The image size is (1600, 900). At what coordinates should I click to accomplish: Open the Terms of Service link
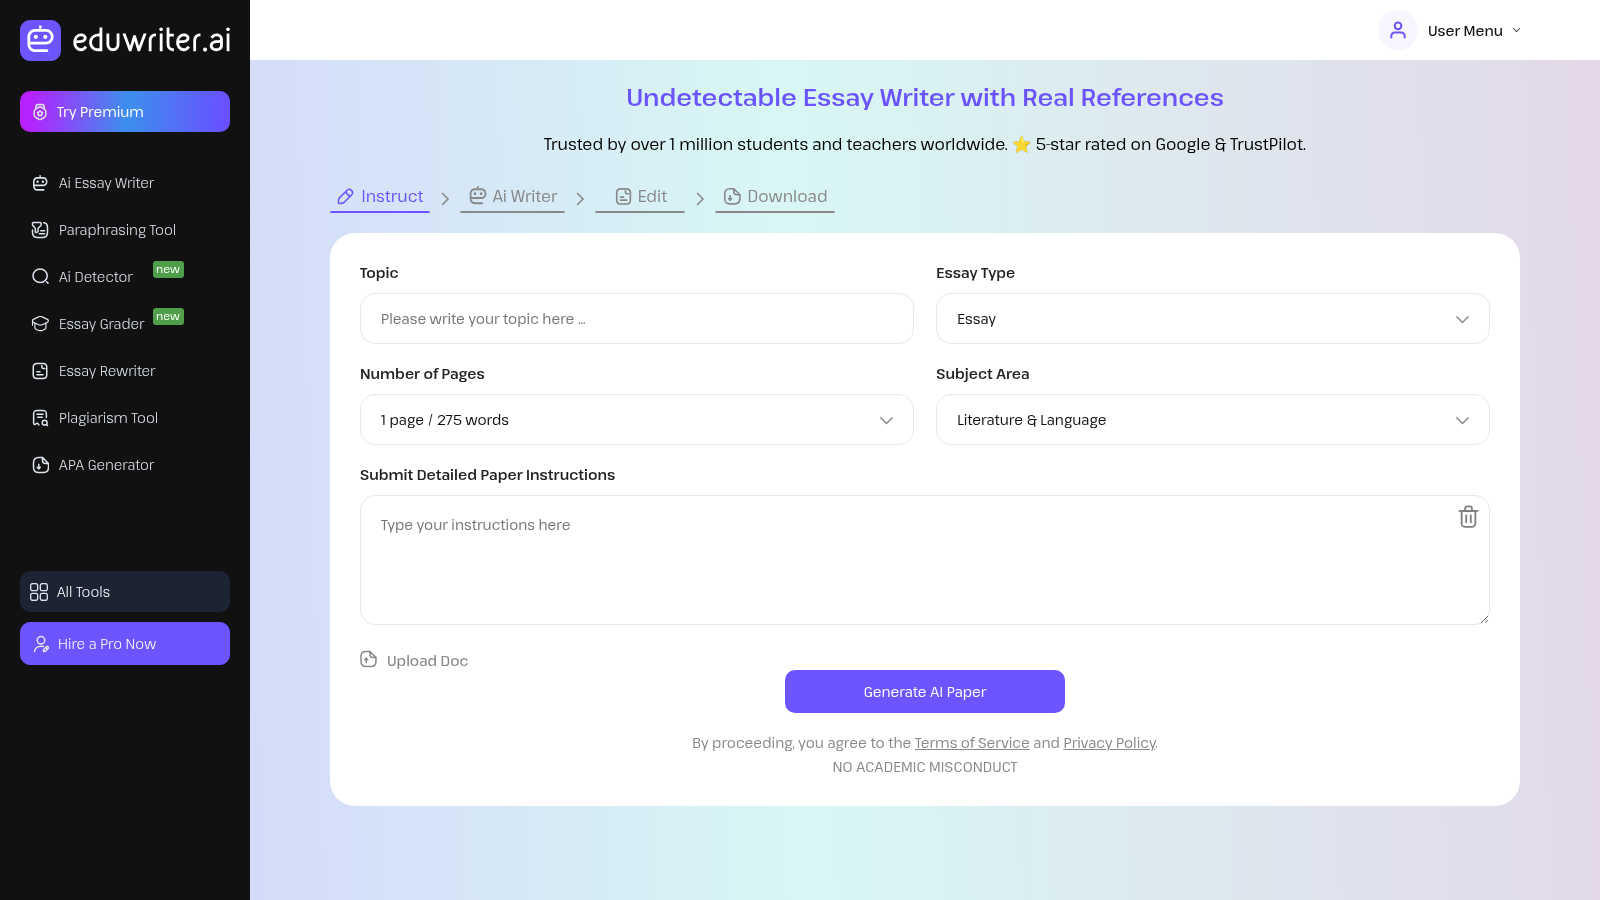pos(972,743)
